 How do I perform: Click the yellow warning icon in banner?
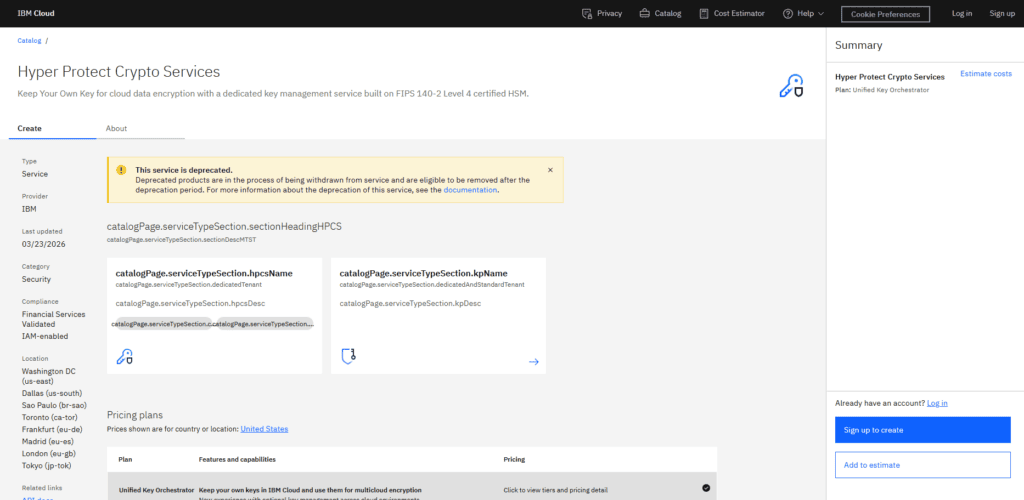coord(121,170)
